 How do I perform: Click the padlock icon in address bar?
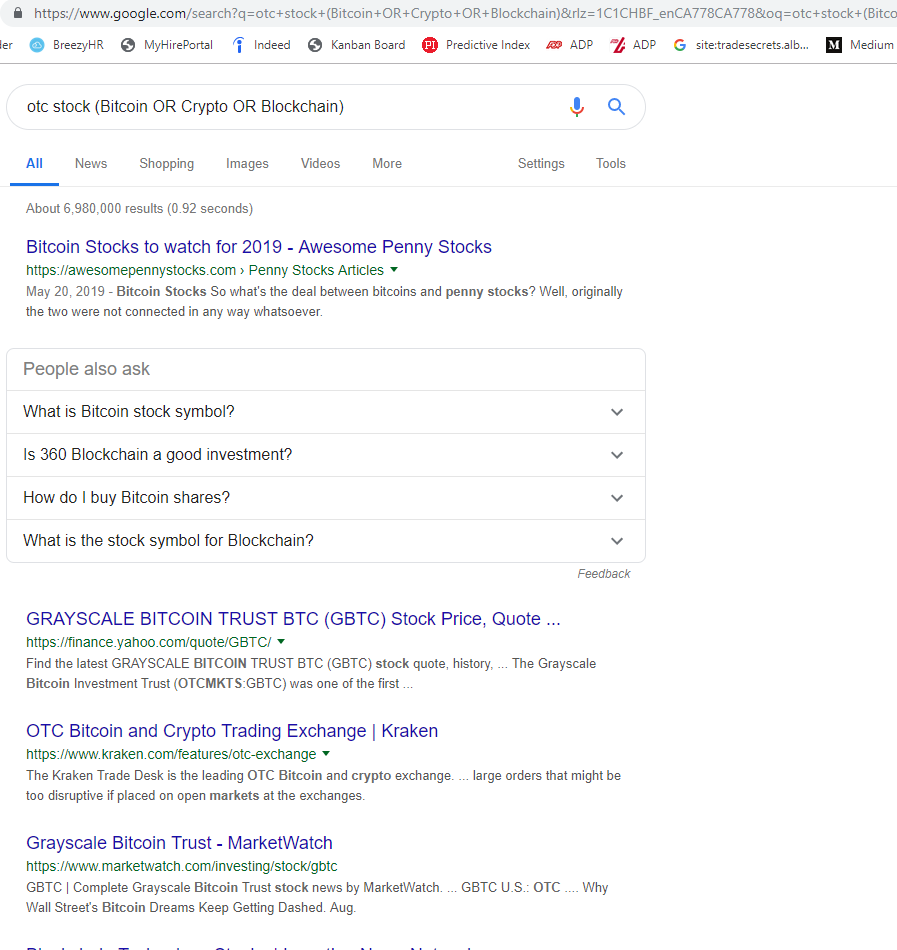point(18,13)
